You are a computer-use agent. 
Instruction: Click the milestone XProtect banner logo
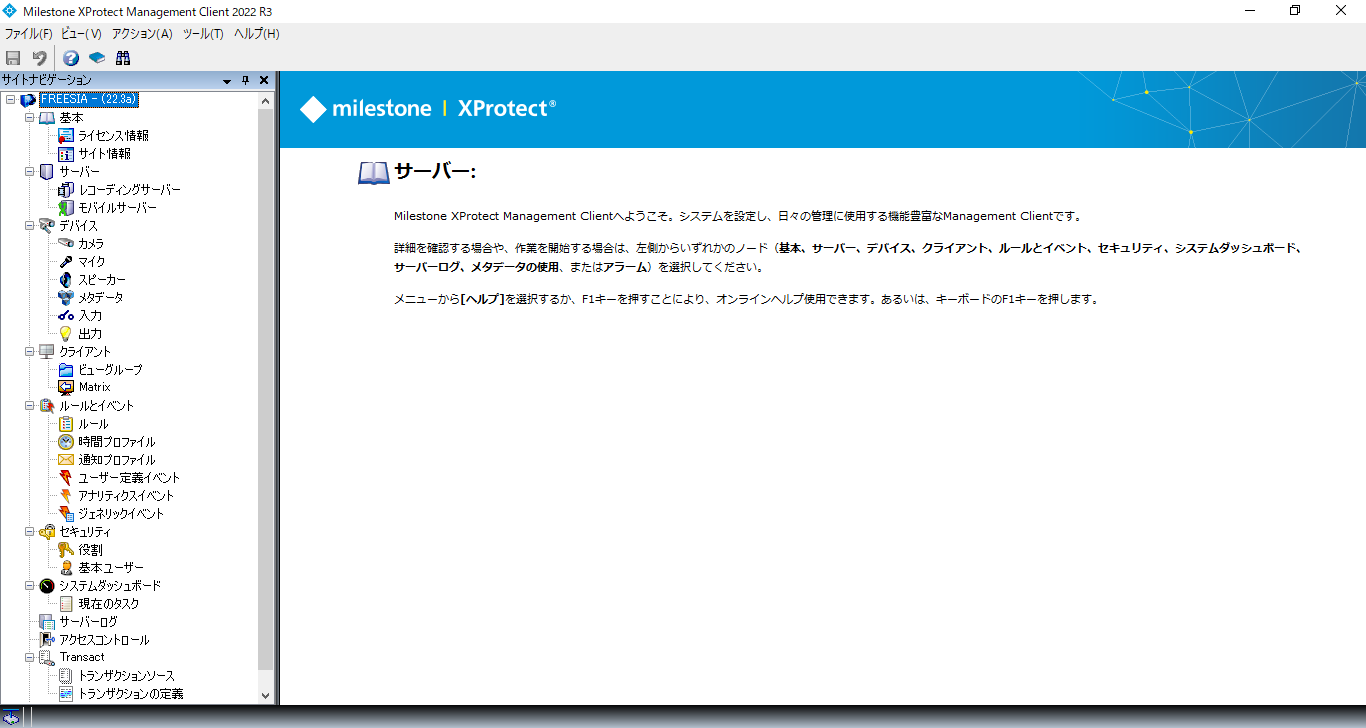pos(428,109)
